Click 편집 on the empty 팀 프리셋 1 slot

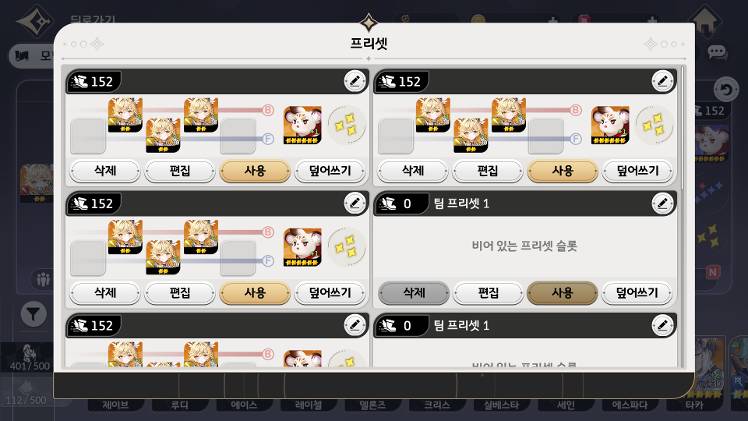pos(488,293)
